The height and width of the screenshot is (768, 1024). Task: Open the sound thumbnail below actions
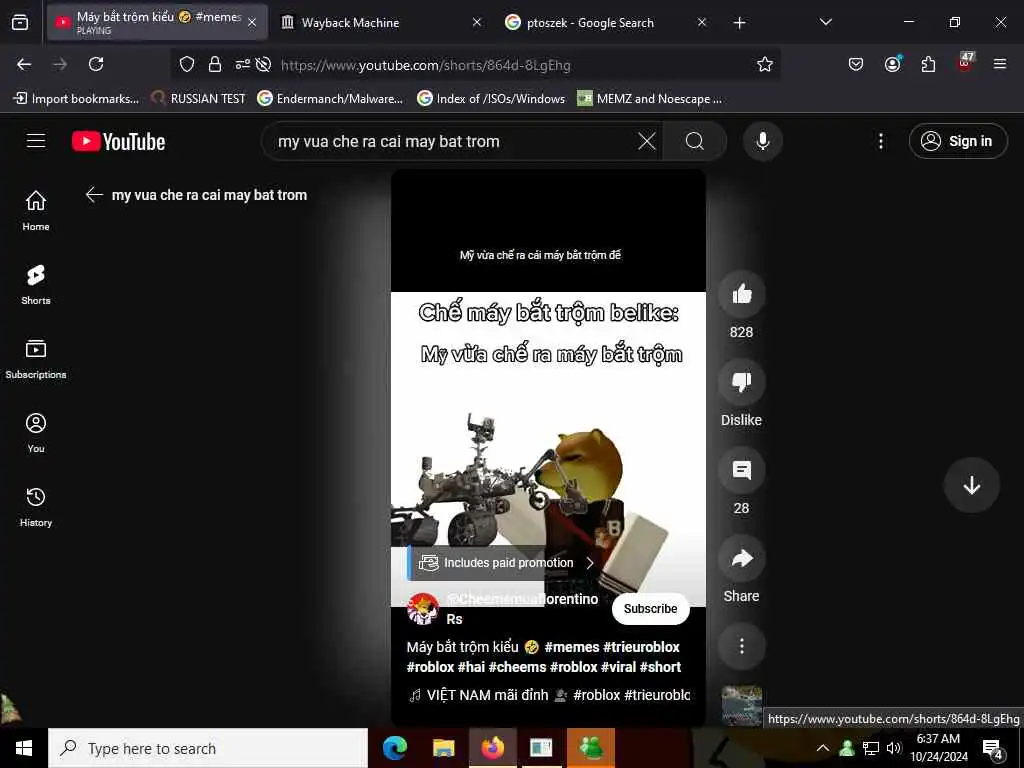pyautogui.click(x=741, y=706)
